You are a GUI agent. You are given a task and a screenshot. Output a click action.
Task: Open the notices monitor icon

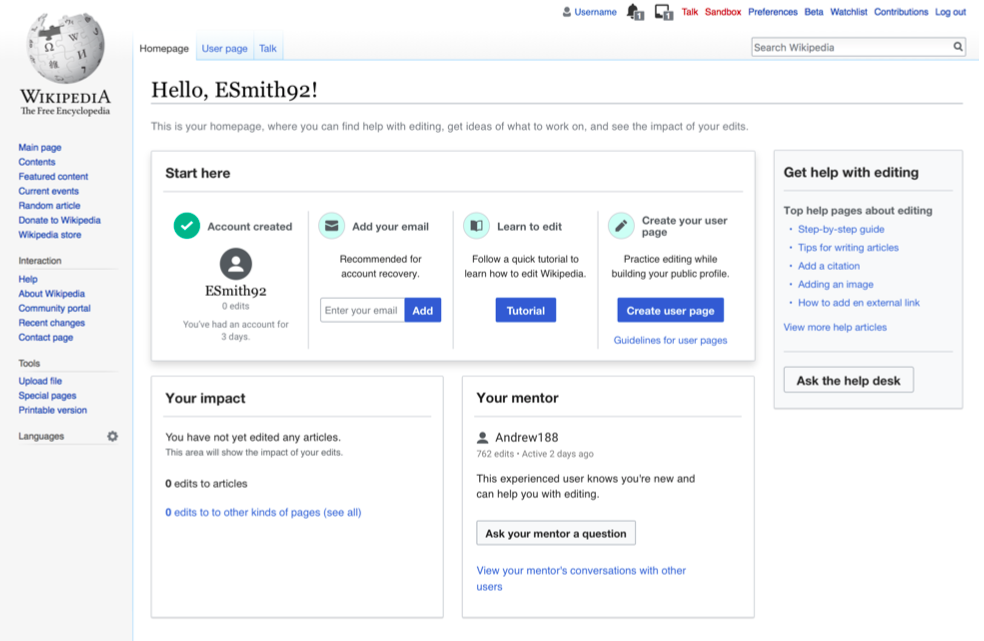coord(664,12)
